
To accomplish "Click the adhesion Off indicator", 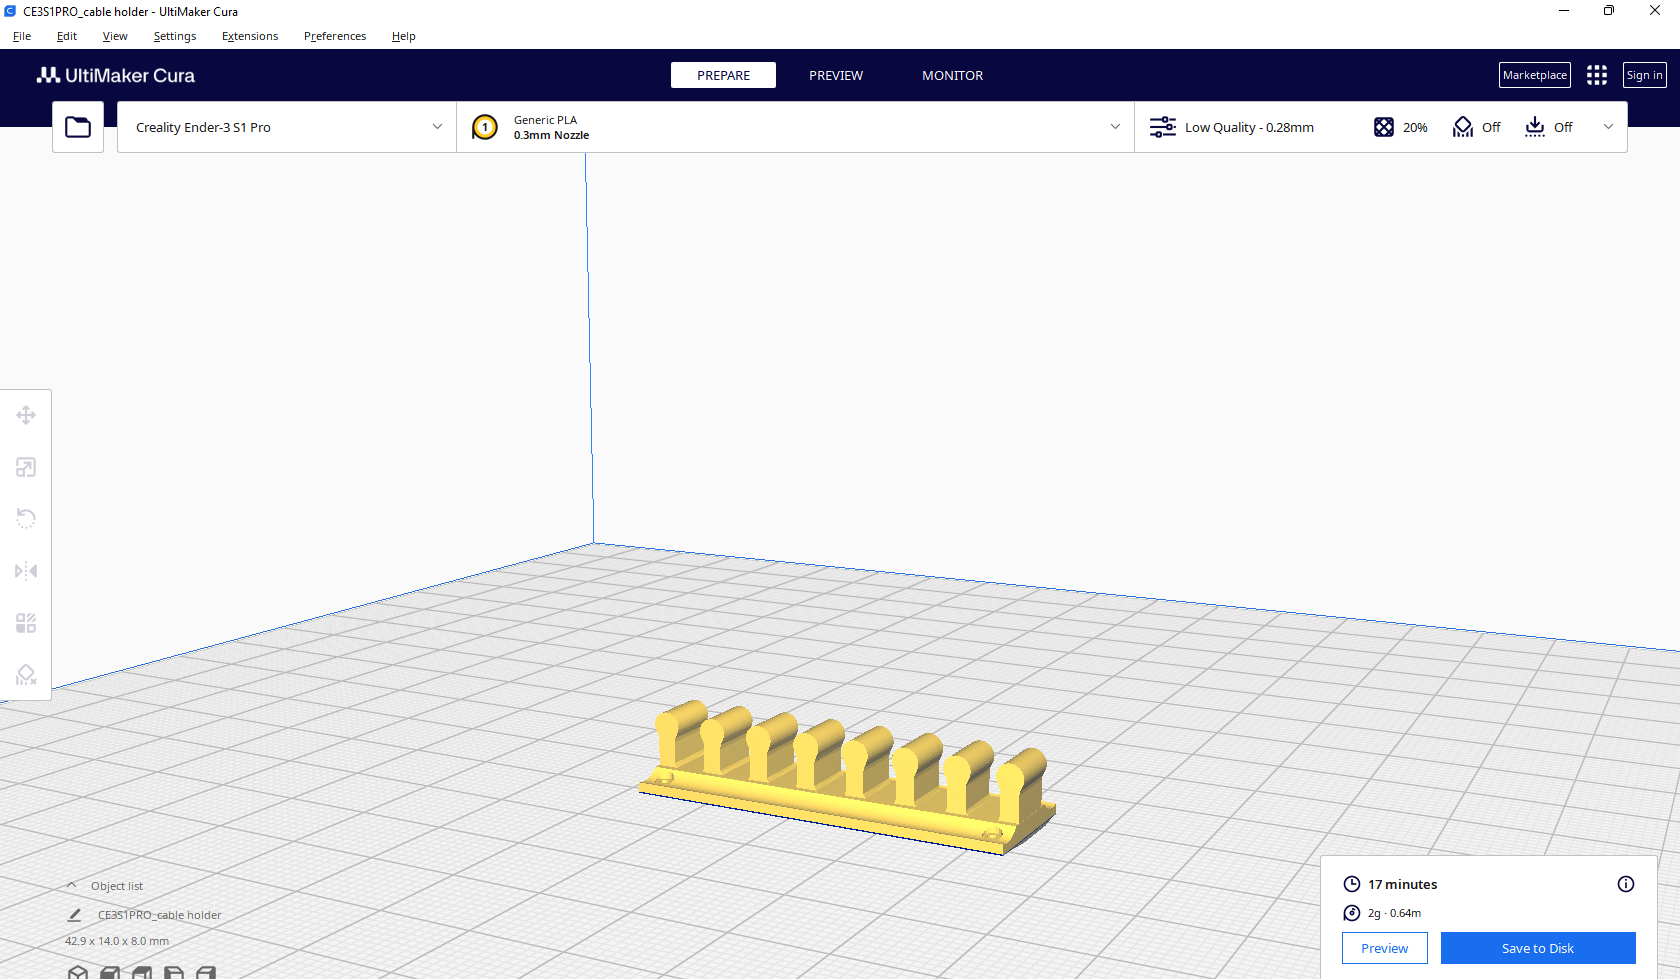I will point(1549,127).
